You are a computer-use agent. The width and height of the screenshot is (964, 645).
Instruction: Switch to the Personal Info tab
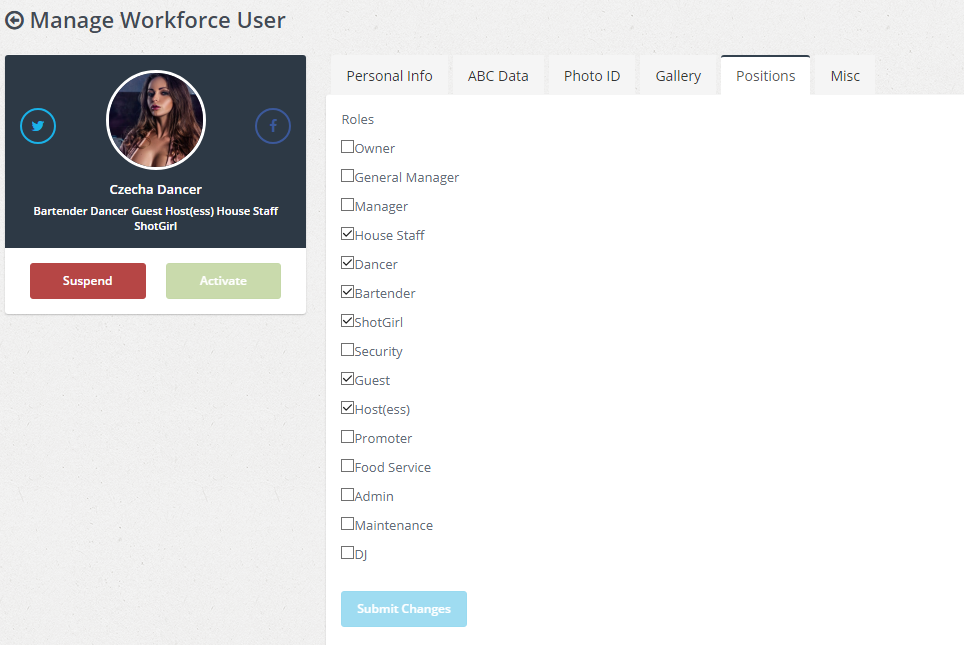[x=390, y=76]
